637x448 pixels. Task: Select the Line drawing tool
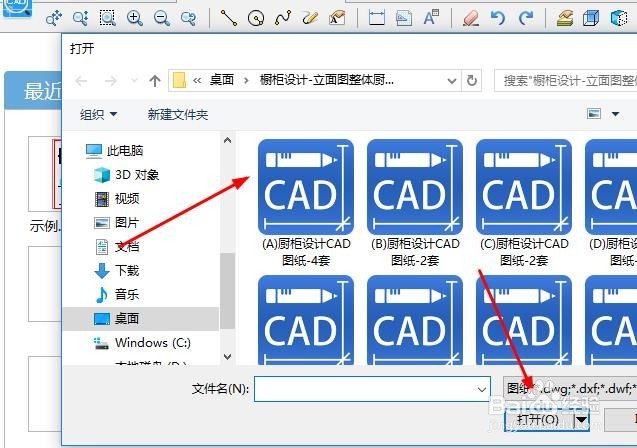point(229,18)
